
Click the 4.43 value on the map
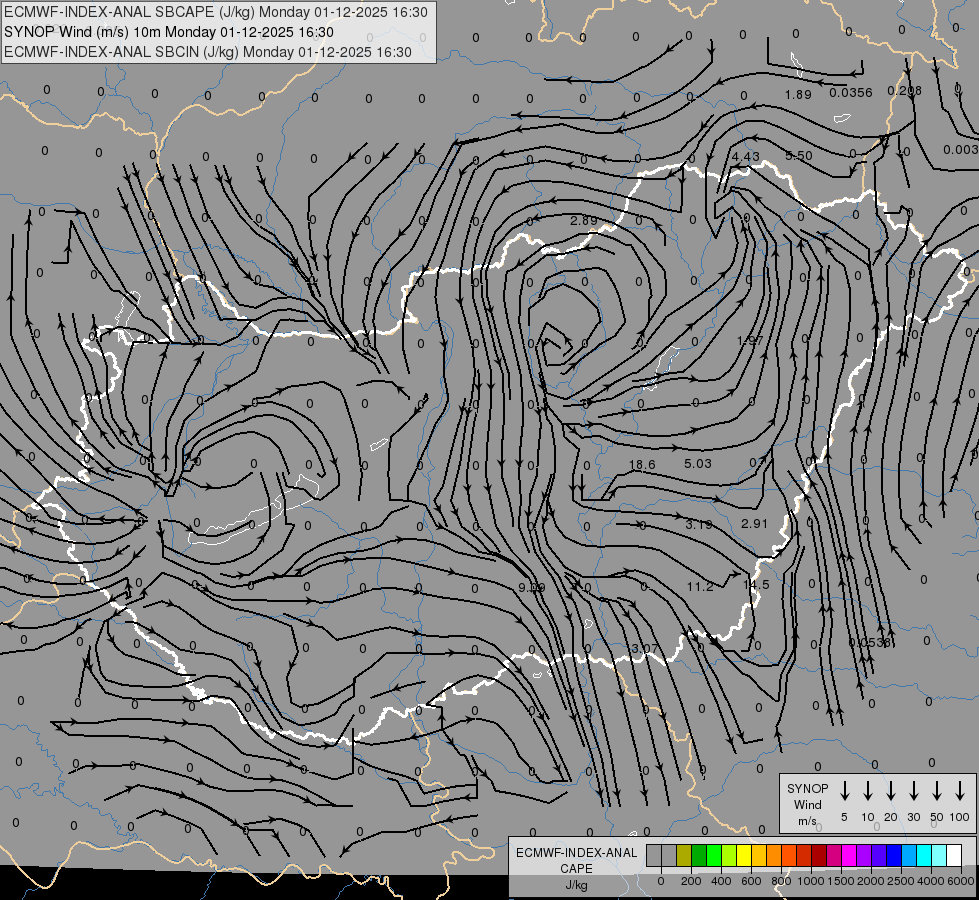(746, 157)
